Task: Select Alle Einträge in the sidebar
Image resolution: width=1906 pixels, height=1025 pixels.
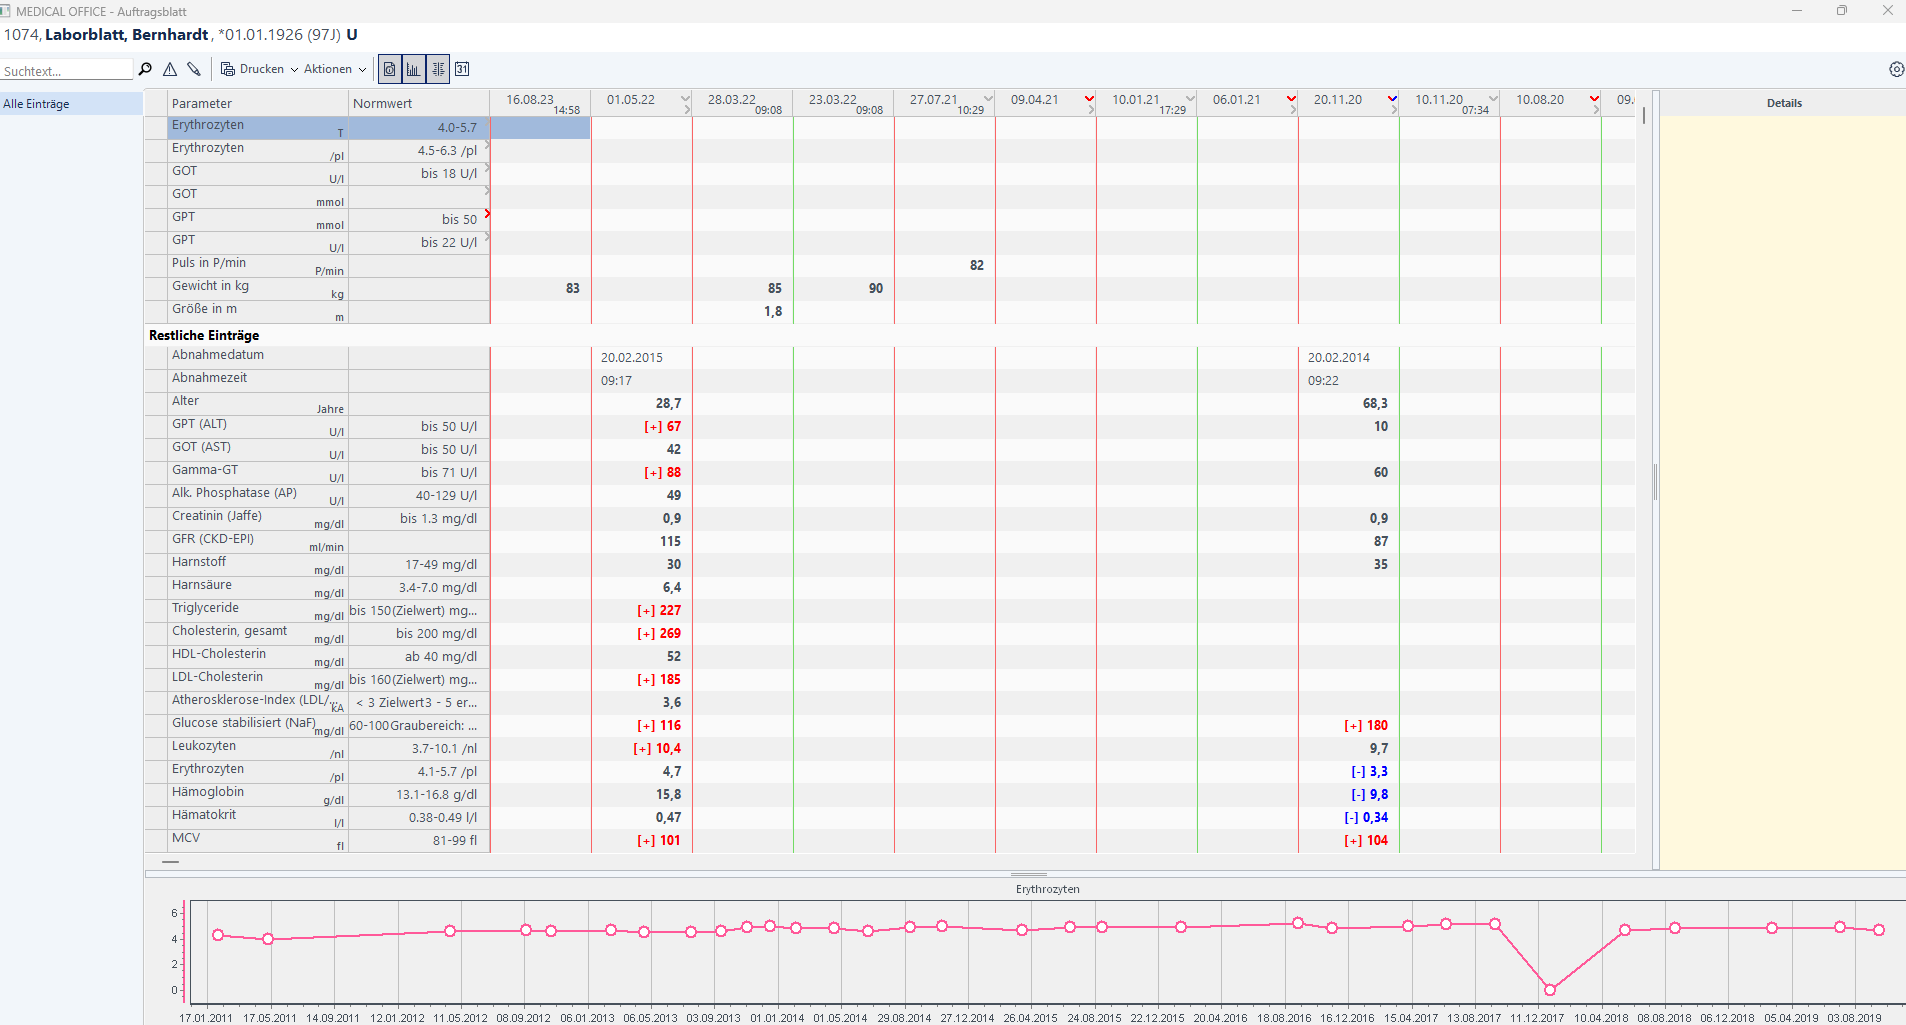Action: (x=71, y=104)
